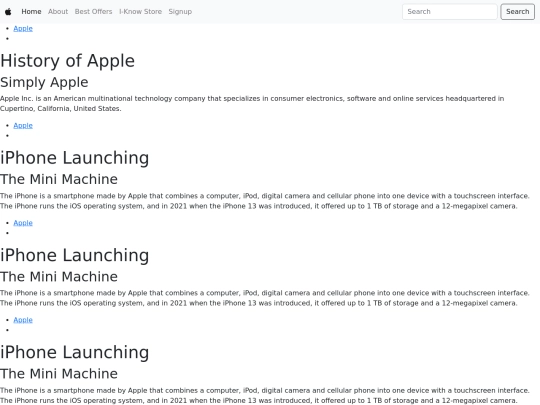Select the Simply Apple subheading

[x=44, y=82]
